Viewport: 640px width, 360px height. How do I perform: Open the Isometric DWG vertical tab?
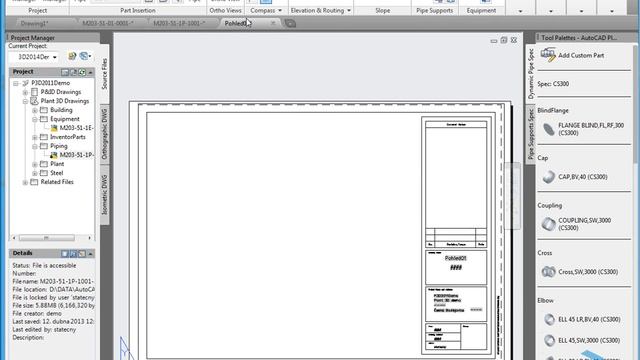pos(104,195)
